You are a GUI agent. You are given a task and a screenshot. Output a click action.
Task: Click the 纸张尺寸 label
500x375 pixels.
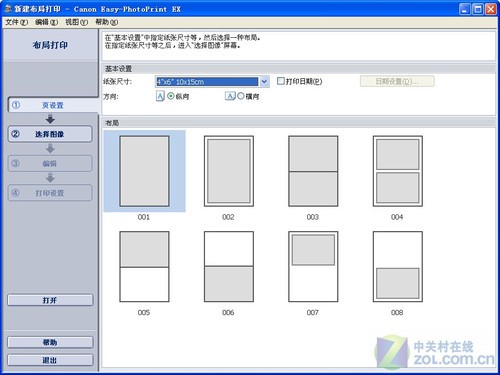[118, 81]
